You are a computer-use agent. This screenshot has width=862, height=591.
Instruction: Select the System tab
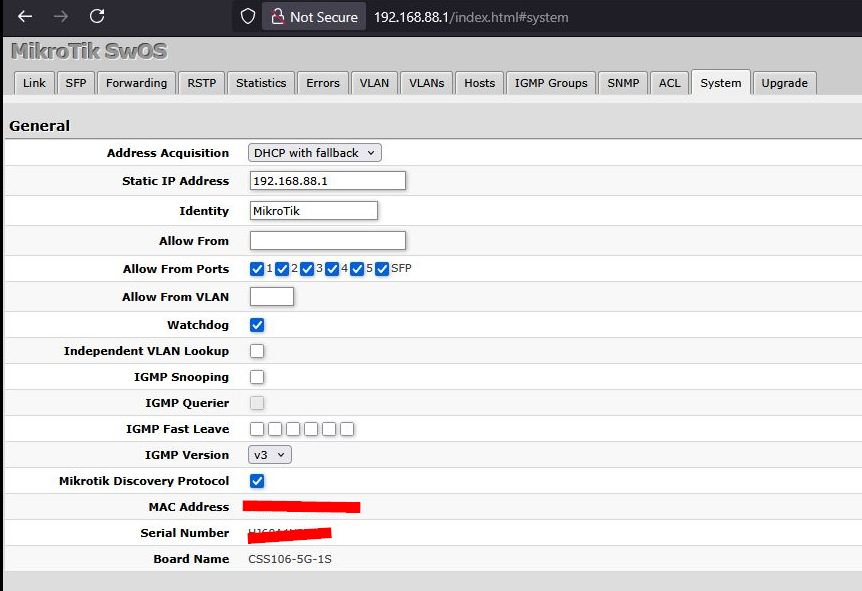coord(721,82)
